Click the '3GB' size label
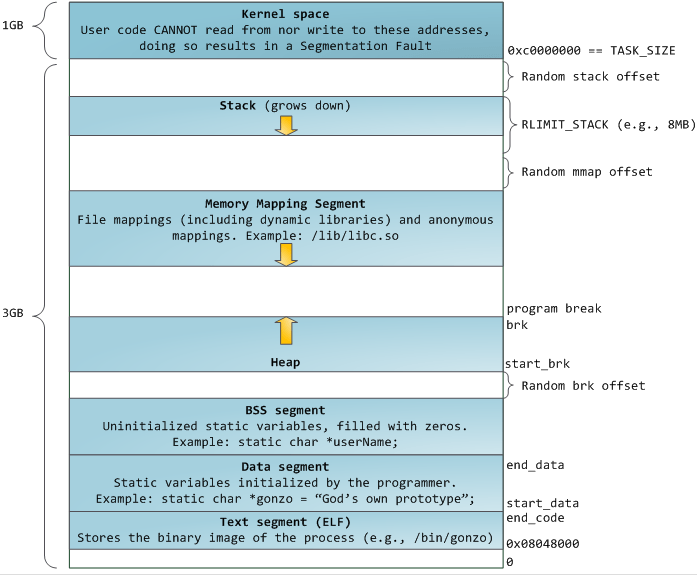 12,313
